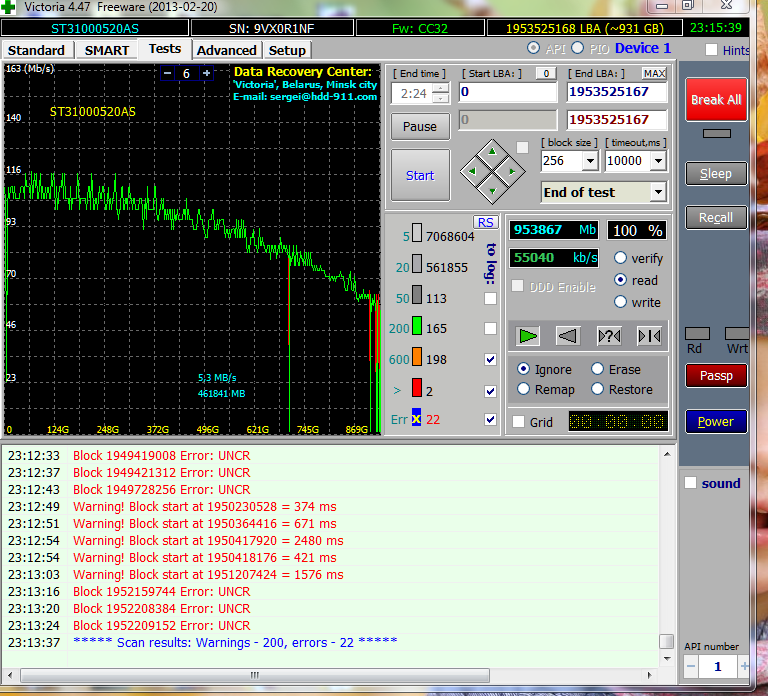Select the random scan mode icon

(x=609, y=336)
